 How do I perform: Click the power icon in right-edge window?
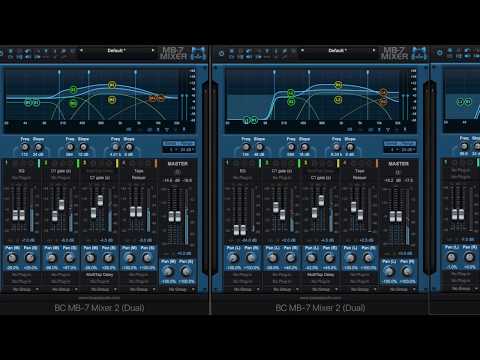point(439,53)
